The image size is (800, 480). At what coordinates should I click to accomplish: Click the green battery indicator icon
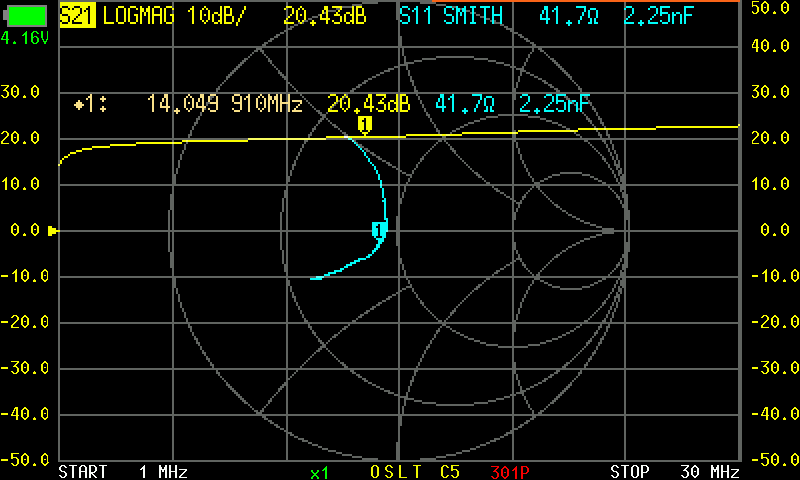[x=26, y=15]
